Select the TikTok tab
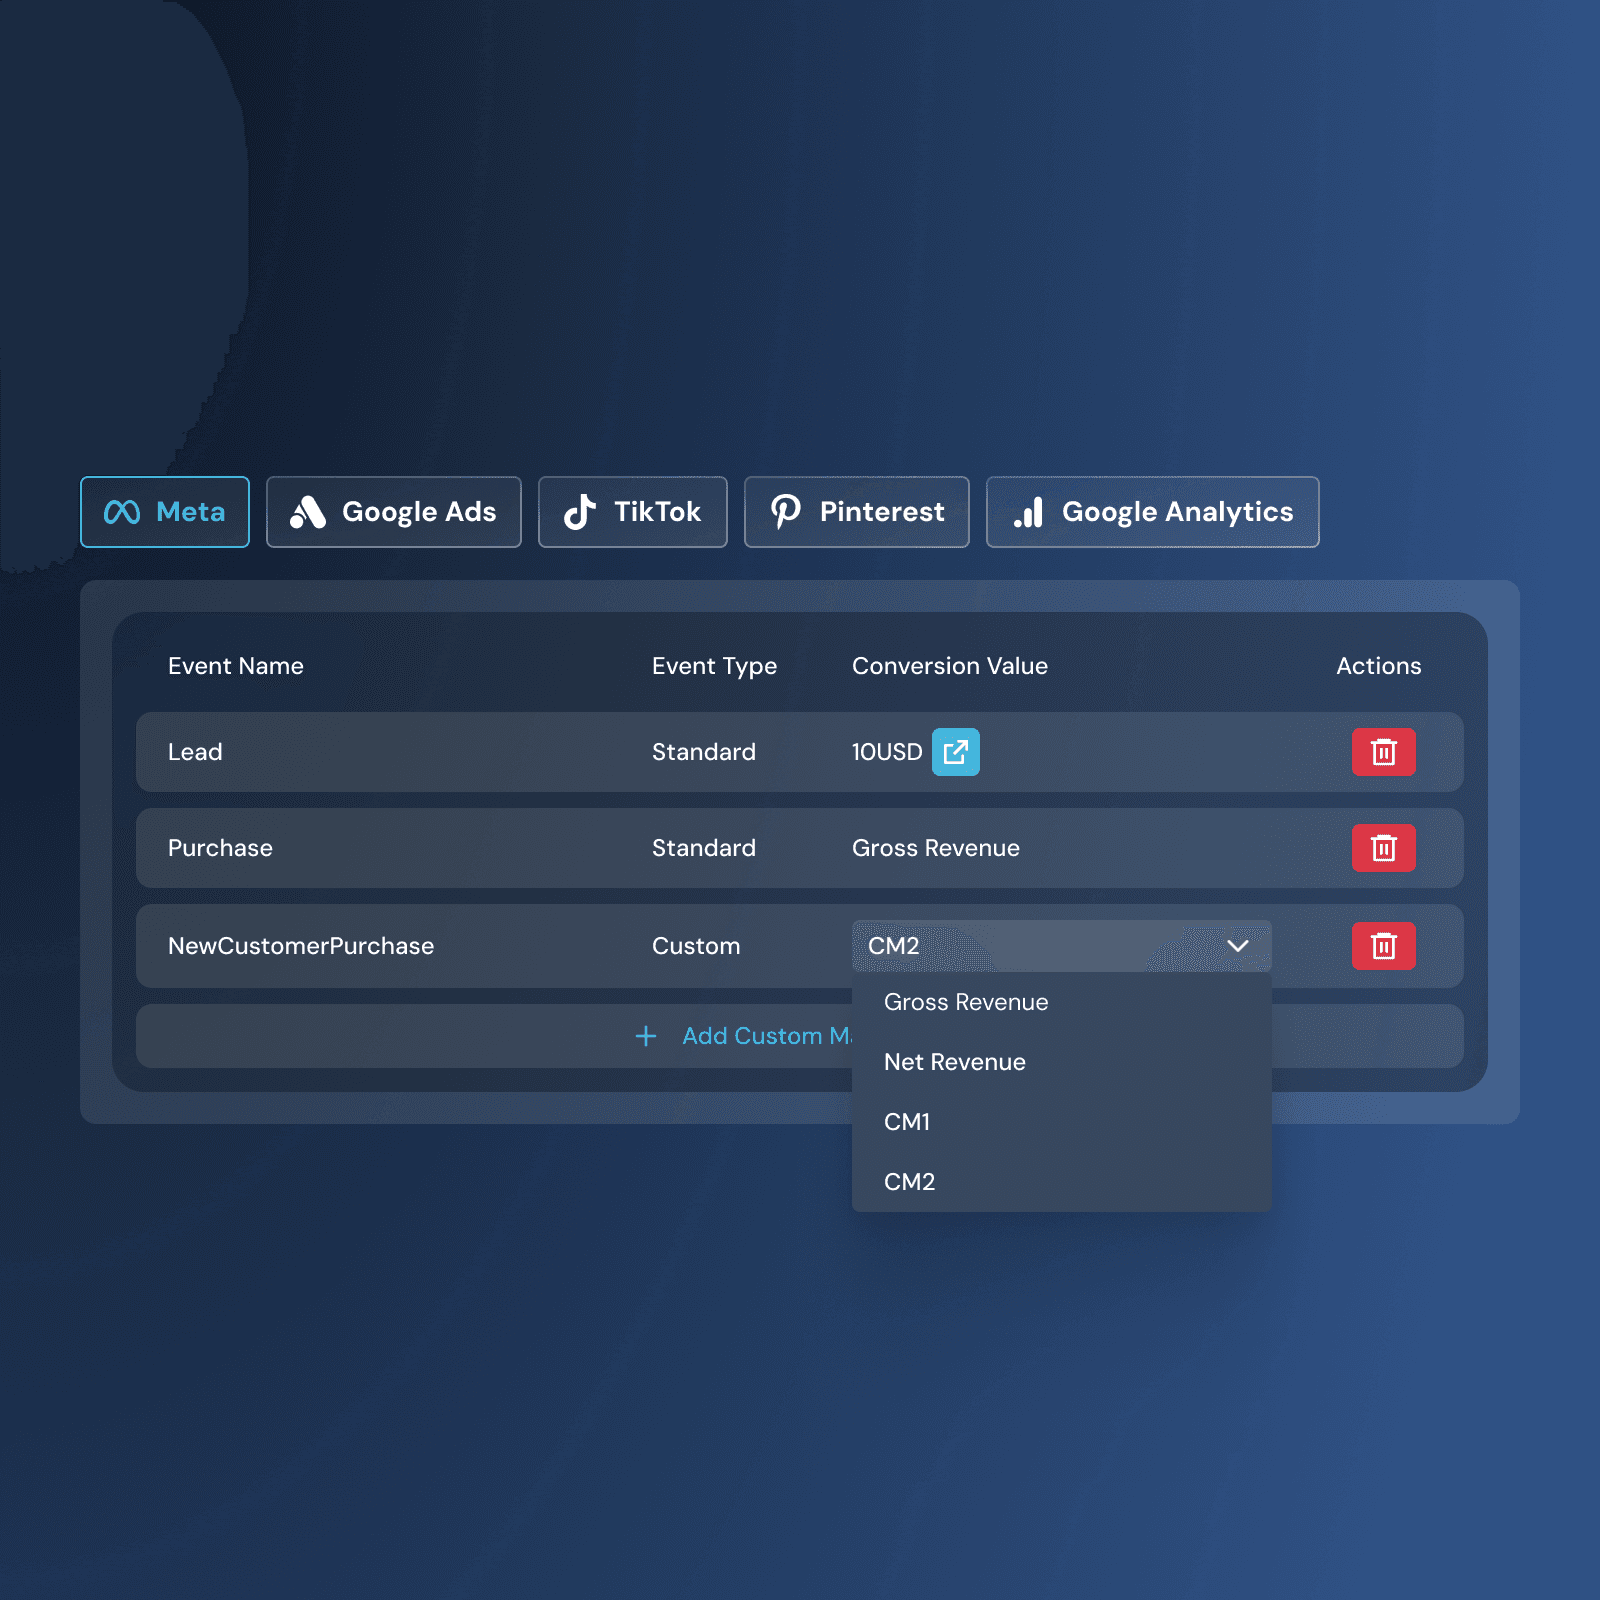 click(633, 512)
